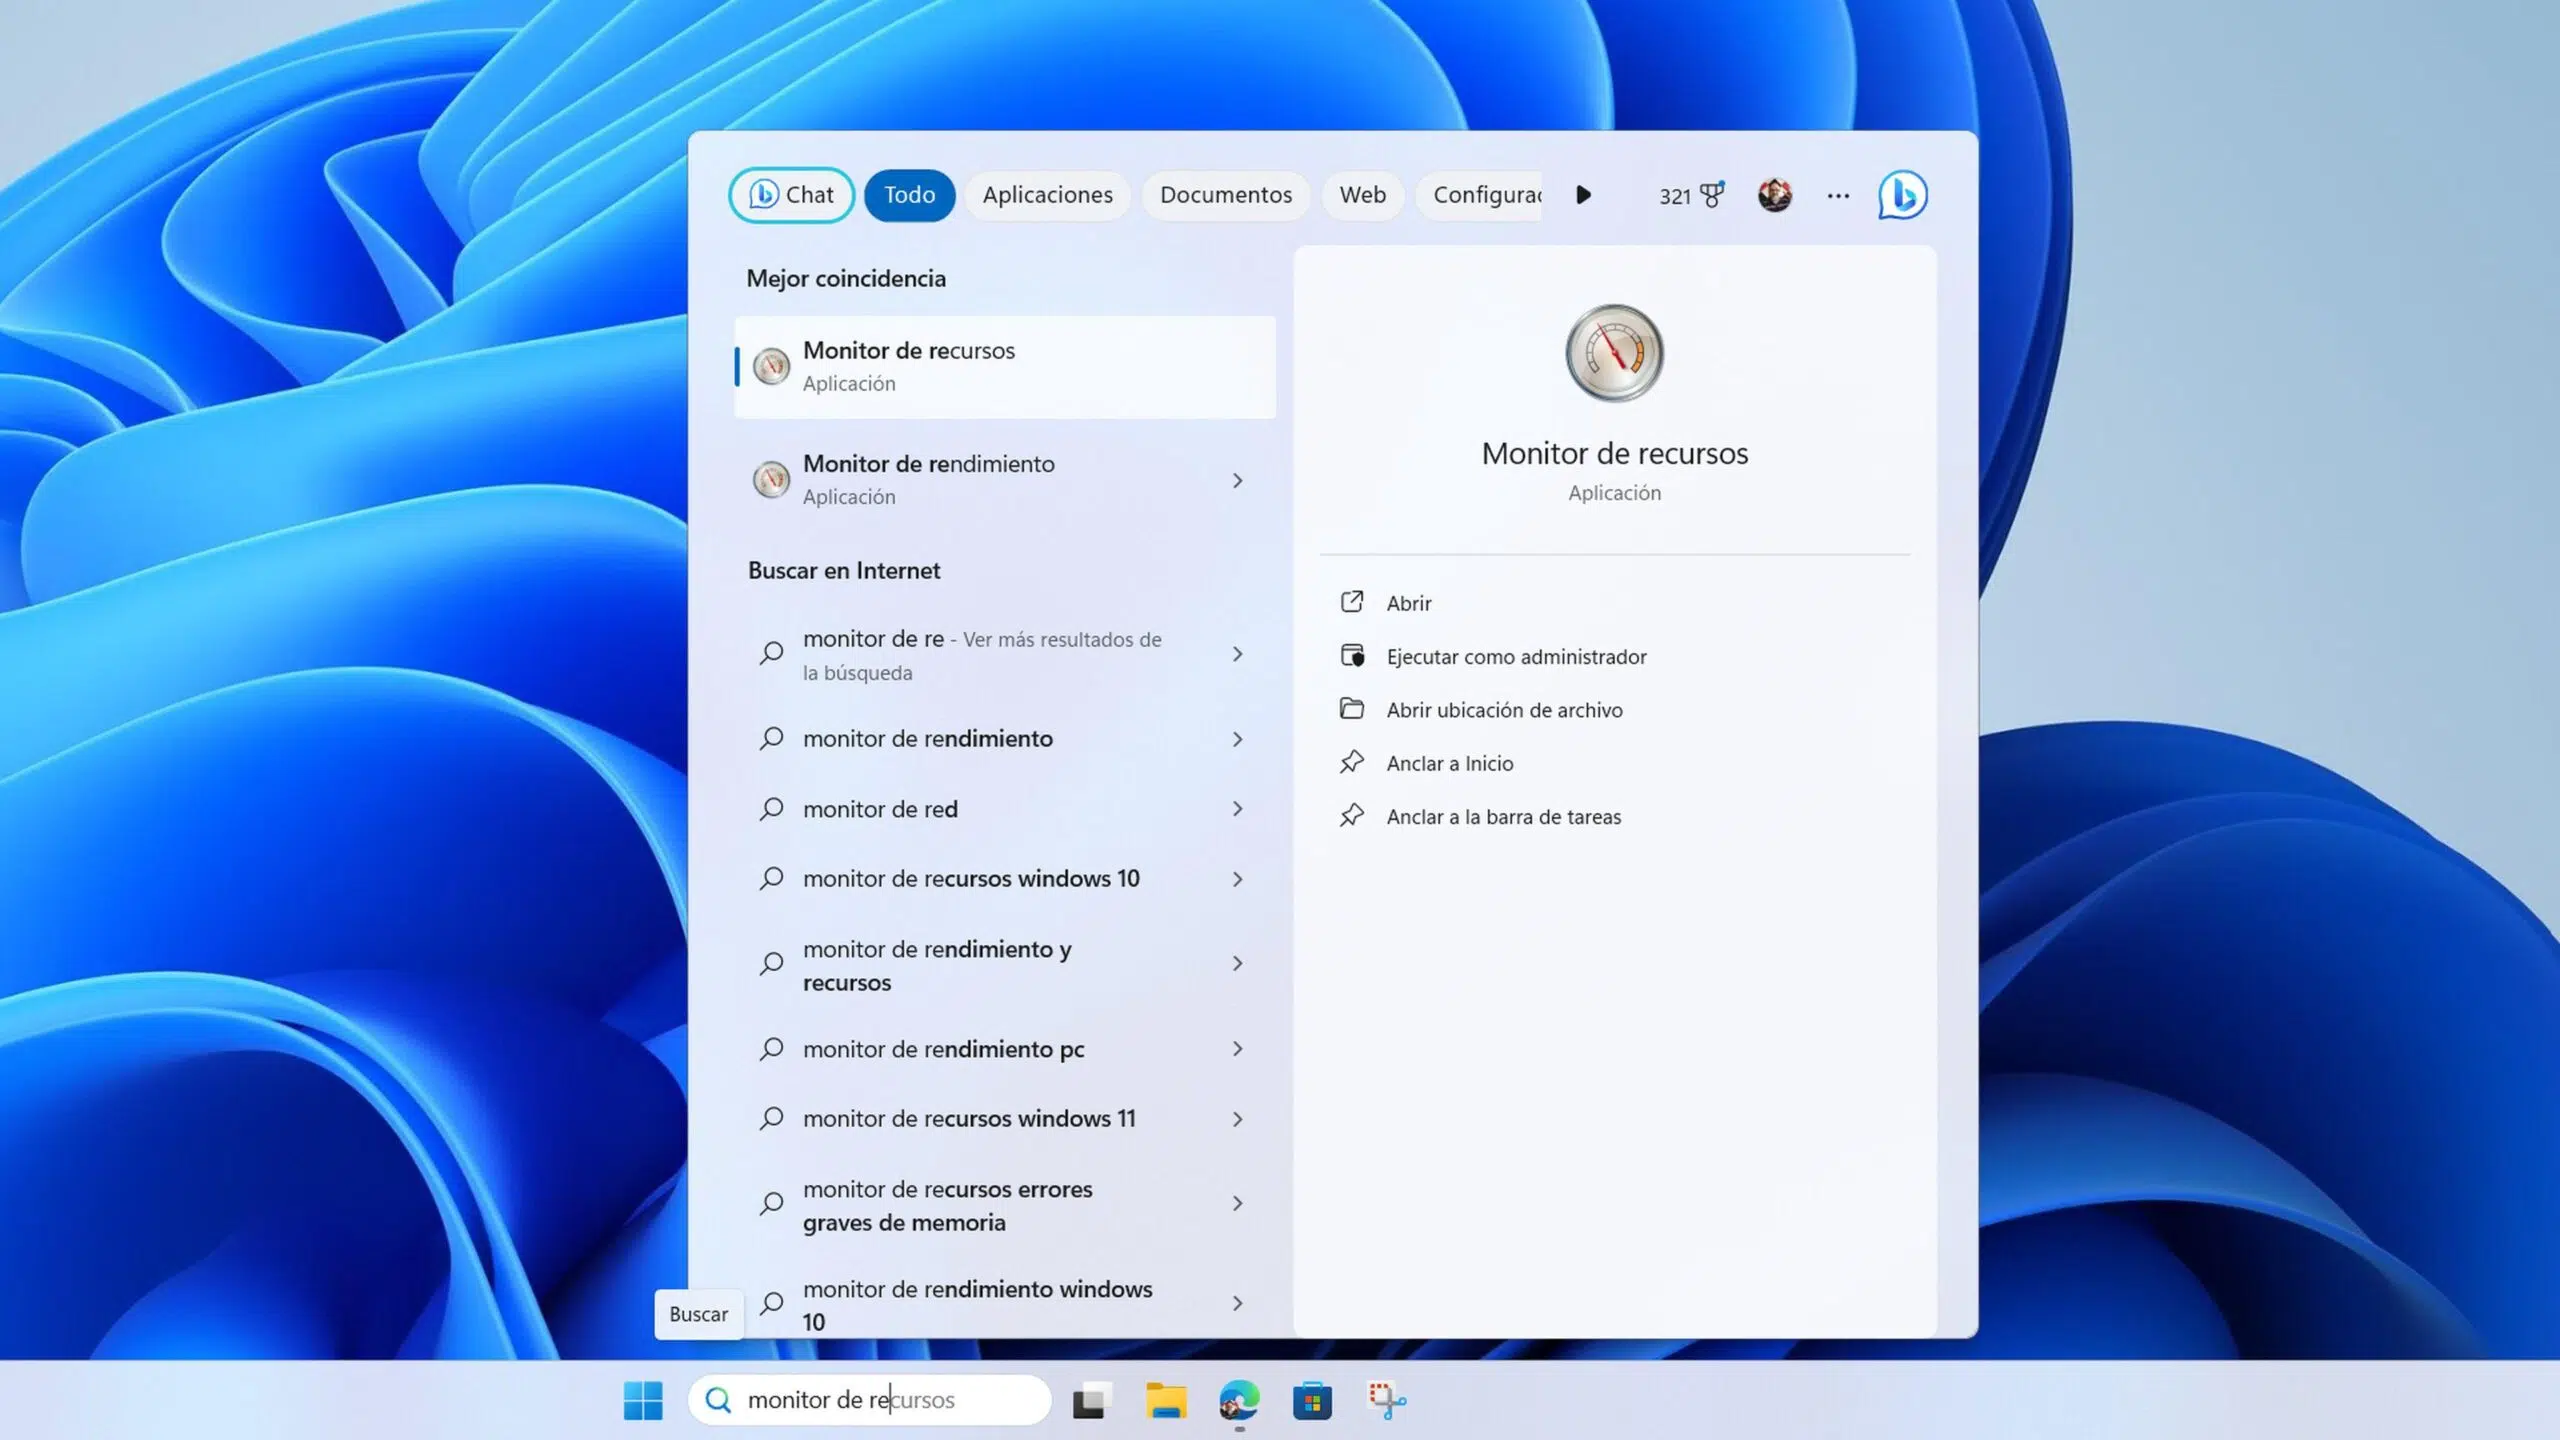The height and width of the screenshot is (1440, 2560).
Task: Click Ejecutar como administrador
Action: (1515, 657)
